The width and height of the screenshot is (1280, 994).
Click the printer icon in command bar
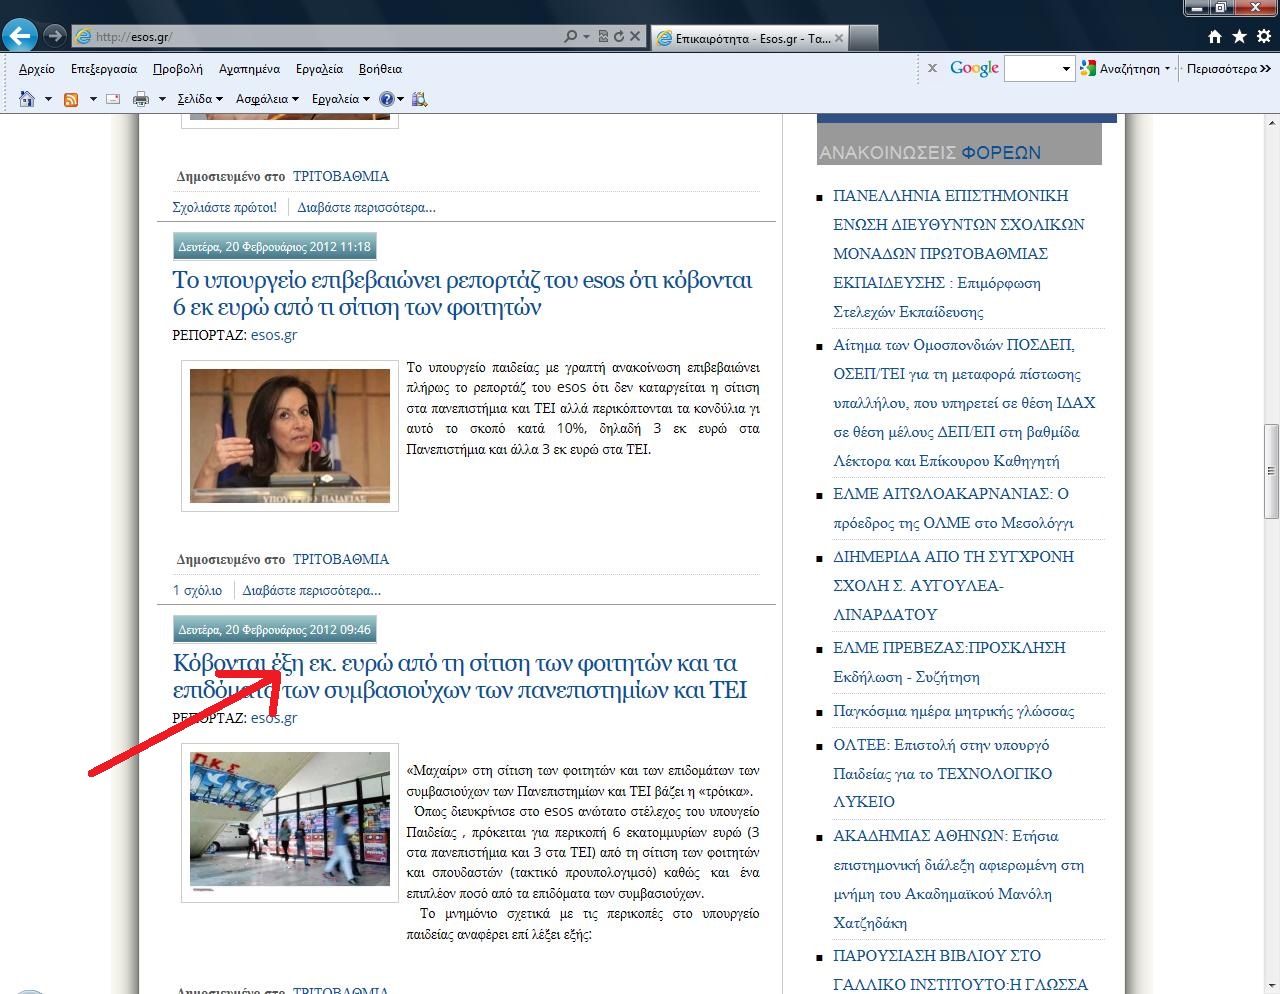click(141, 99)
